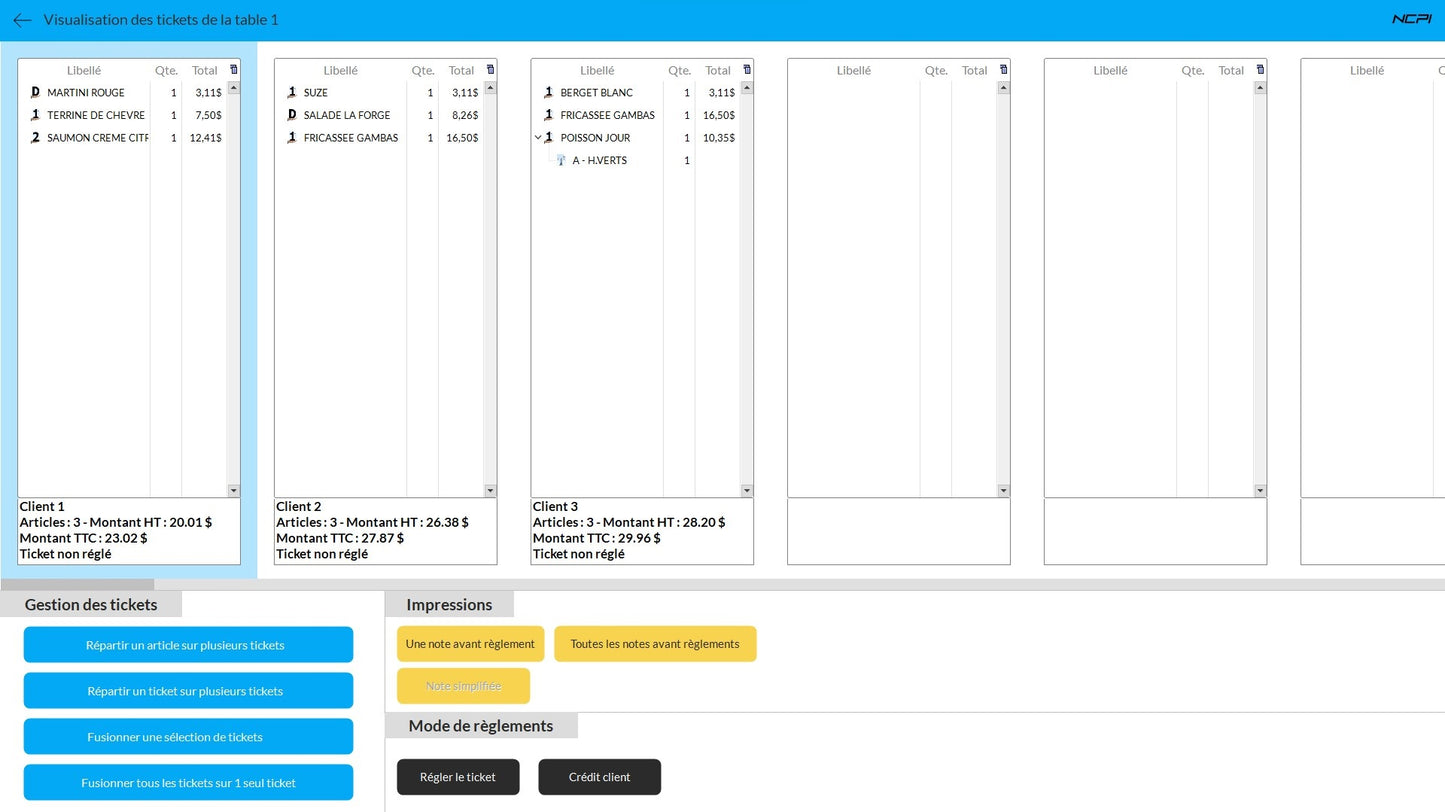Click icon beside FRICASSEE GAMBAS in Client 3 ticket
1445x812 pixels.
[x=548, y=115]
